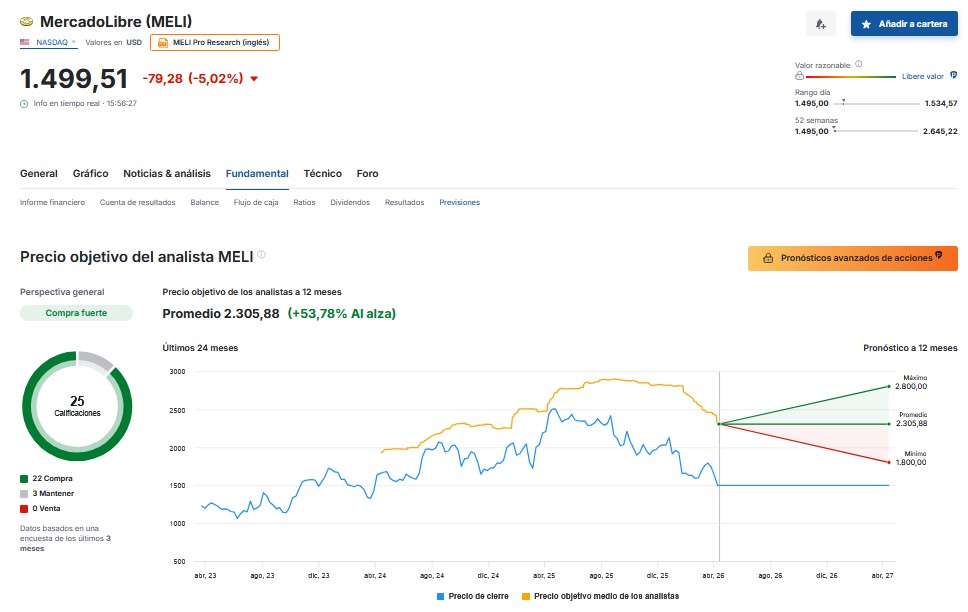Screen dimensions: 968x612
Task: Open Informe financiero subtab
Action: click(x=52, y=203)
